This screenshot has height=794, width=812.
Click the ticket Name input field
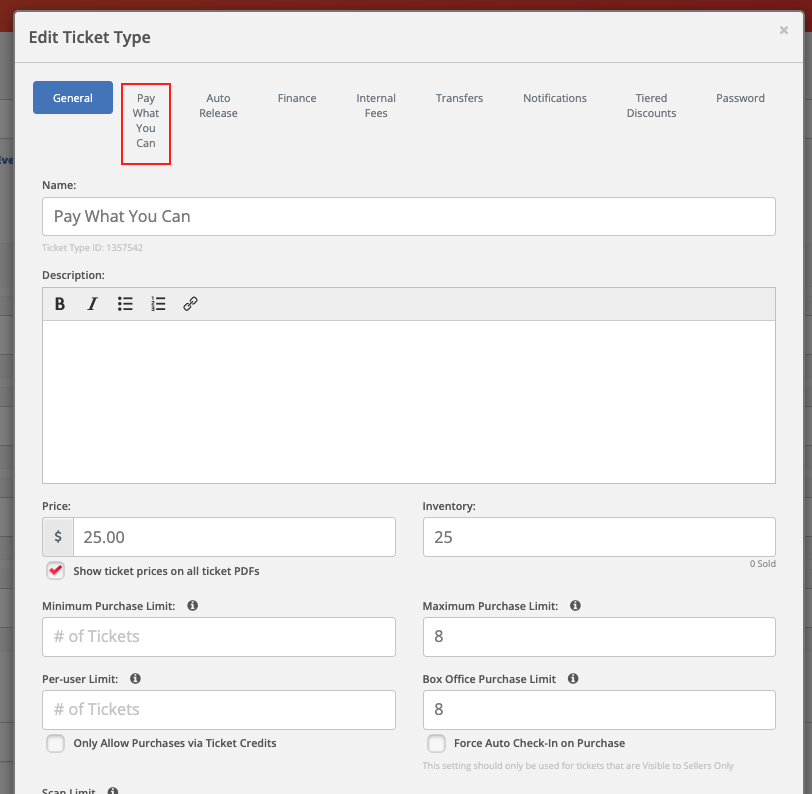(408, 216)
